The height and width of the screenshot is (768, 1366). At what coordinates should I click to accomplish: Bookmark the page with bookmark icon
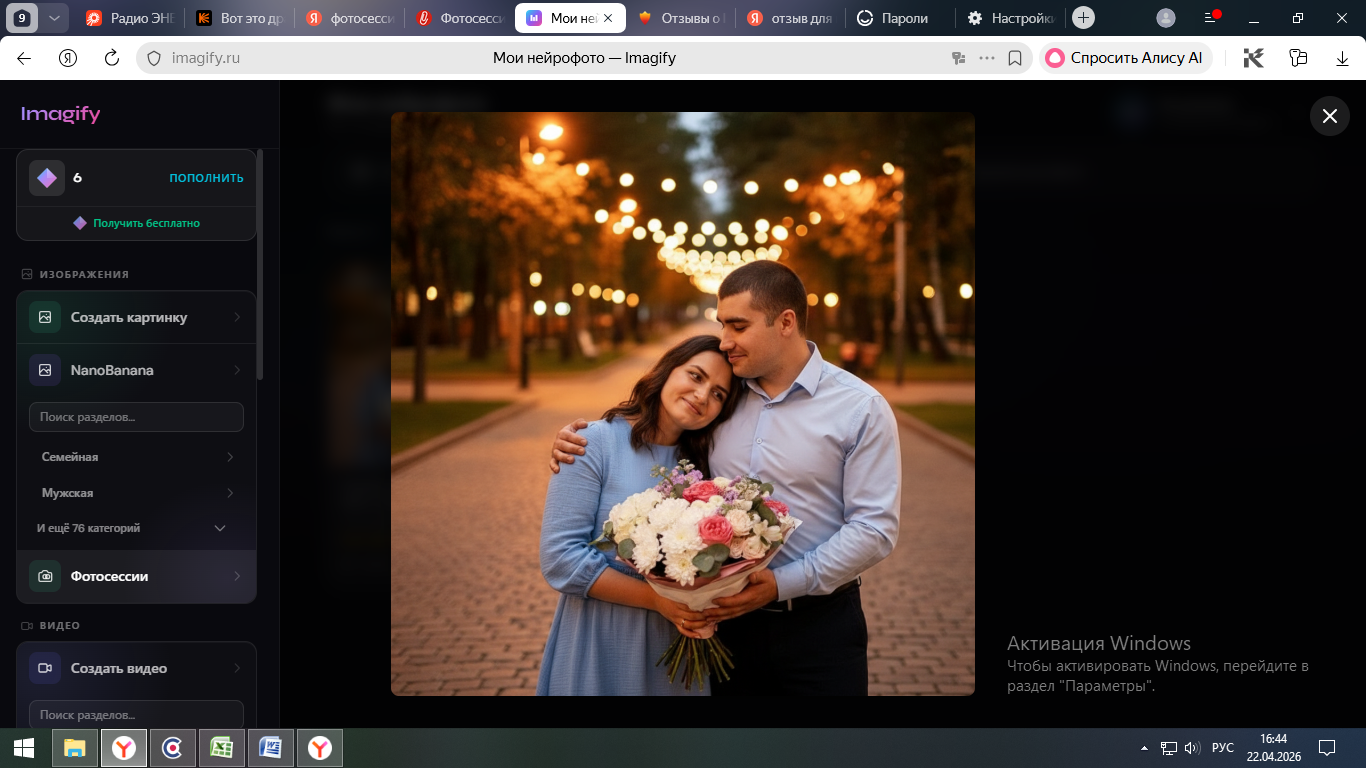coord(1015,58)
